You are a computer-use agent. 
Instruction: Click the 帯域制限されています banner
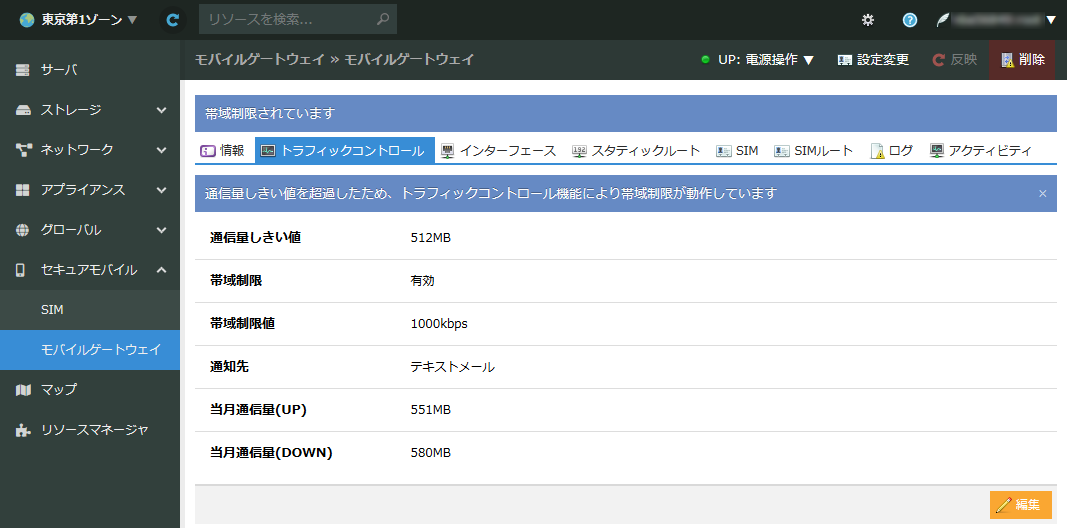[x=625, y=114]
